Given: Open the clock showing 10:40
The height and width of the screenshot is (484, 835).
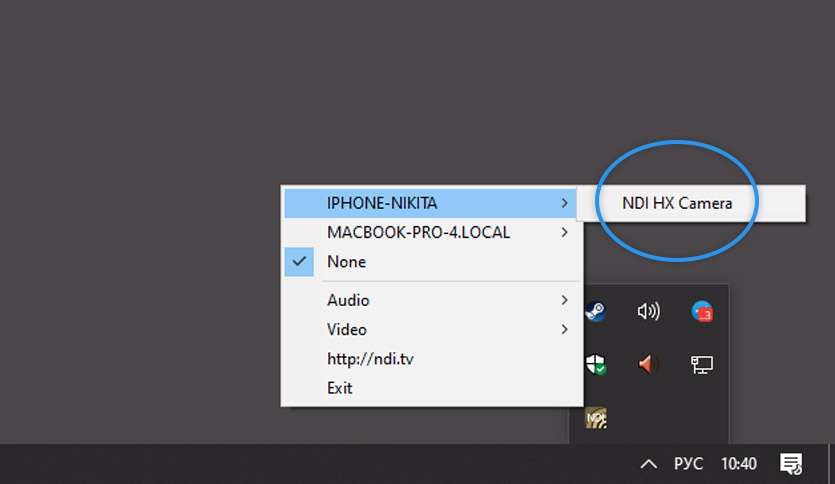Looking at the screenshot, I should (x=739, y=464).
